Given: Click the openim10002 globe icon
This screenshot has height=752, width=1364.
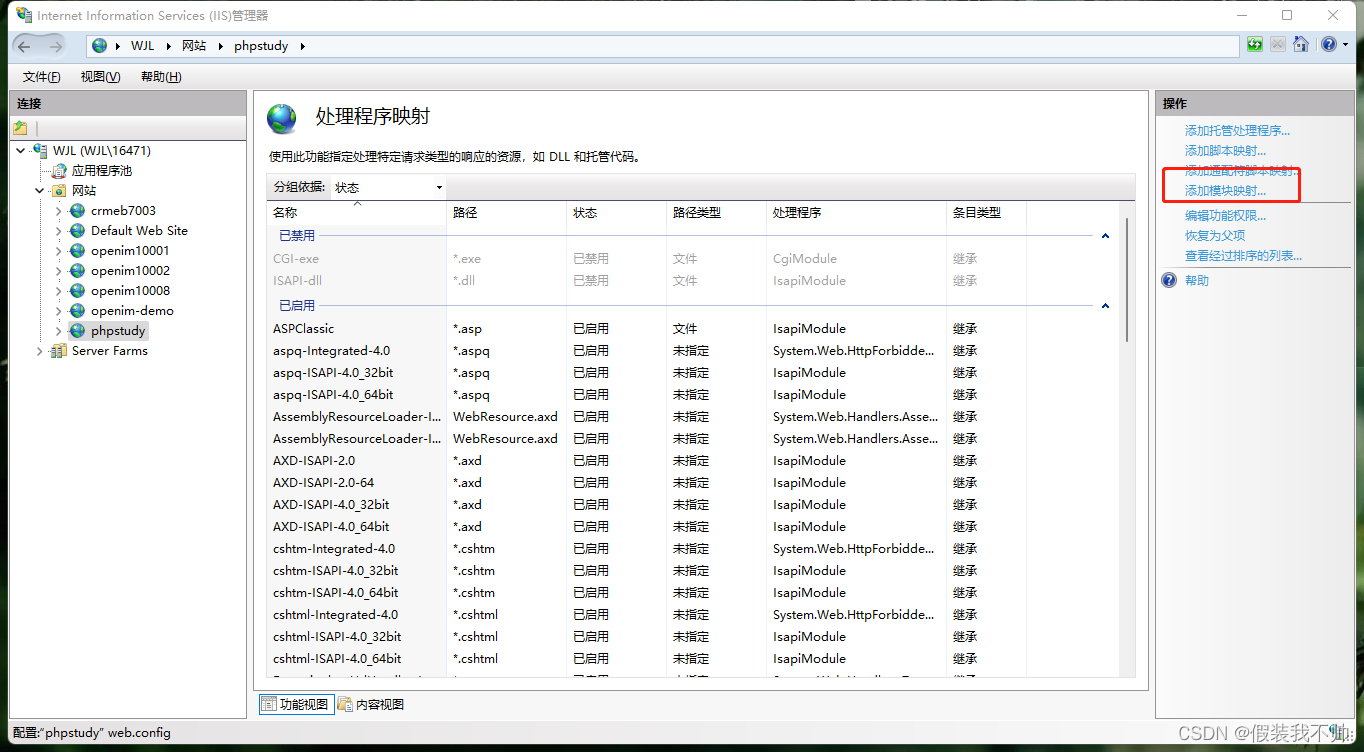Looking at the screenshot, I should tap(78, 270).
